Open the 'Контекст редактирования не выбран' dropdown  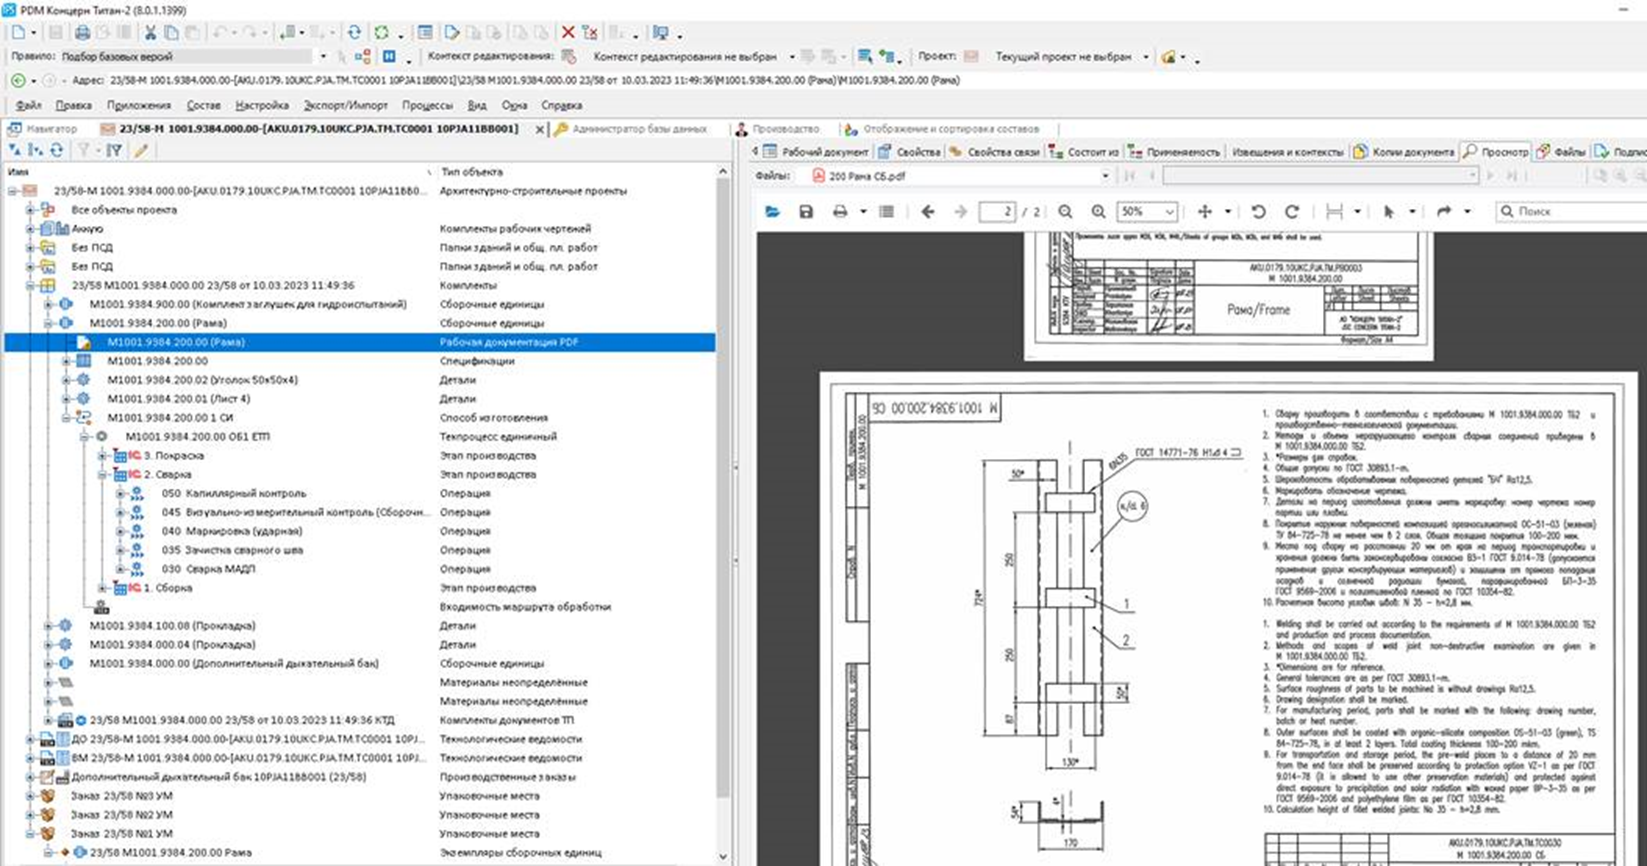pos(792,57)
